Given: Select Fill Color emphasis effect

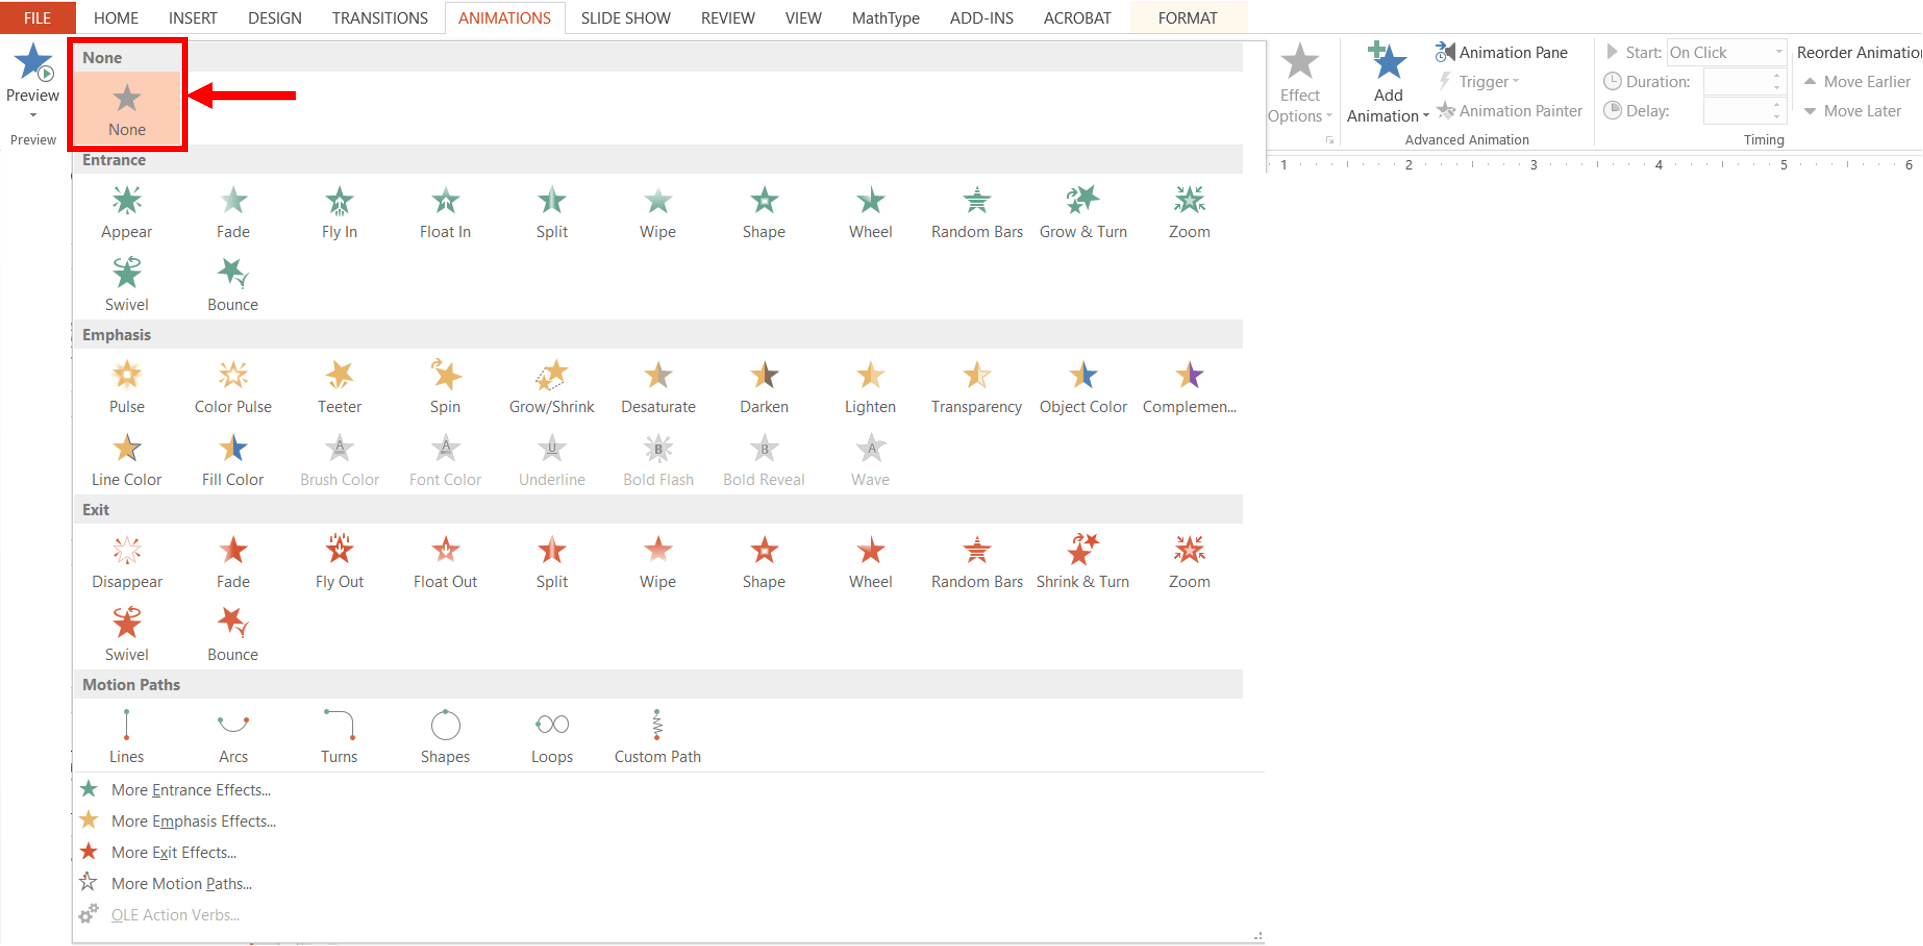Looking at the screenshot, I should [x=233, y=461].
